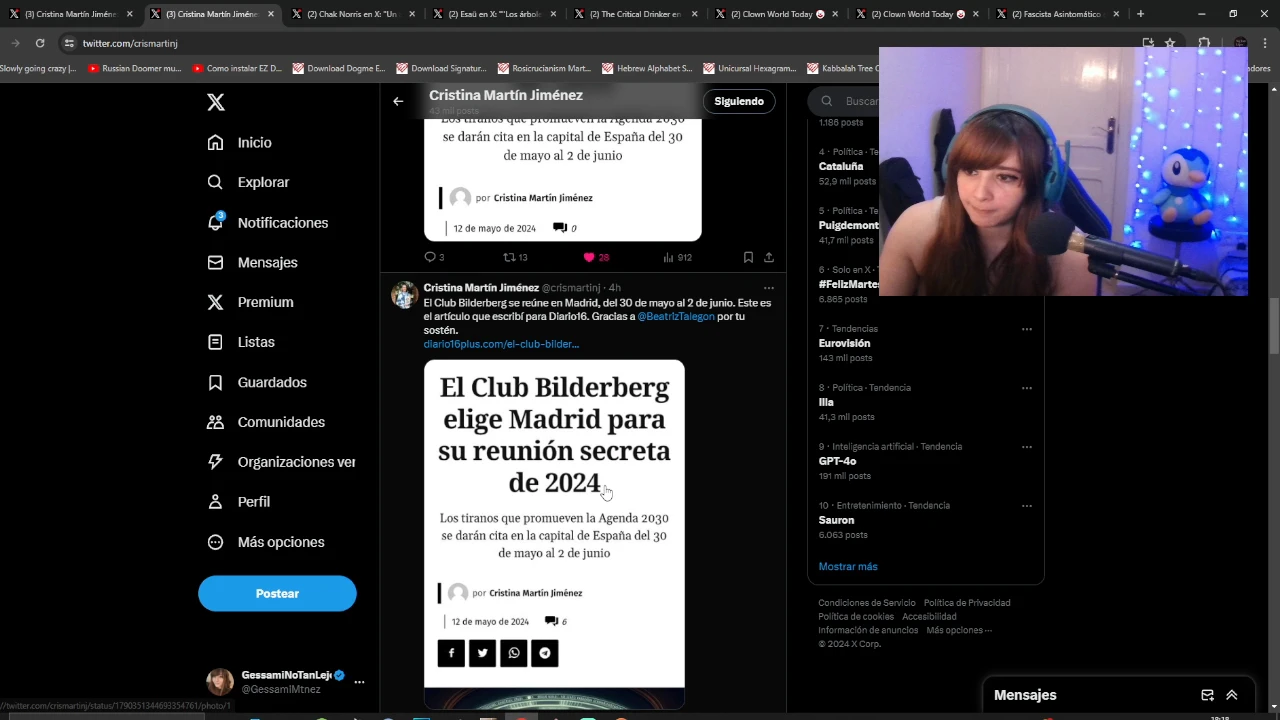Open Organizaciones verificadas
The image size is (1280, 720).
pyautogui.click(x=281, y=462)
